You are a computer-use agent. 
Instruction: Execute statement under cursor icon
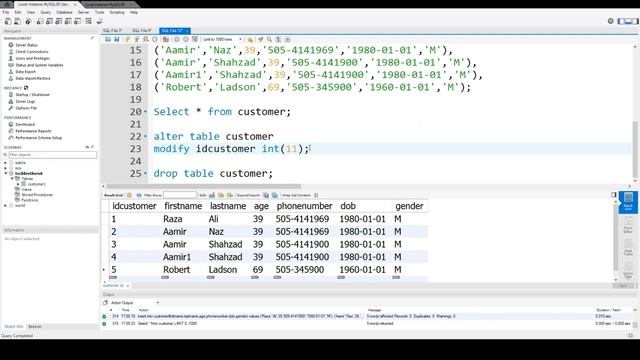pos(137,40)
